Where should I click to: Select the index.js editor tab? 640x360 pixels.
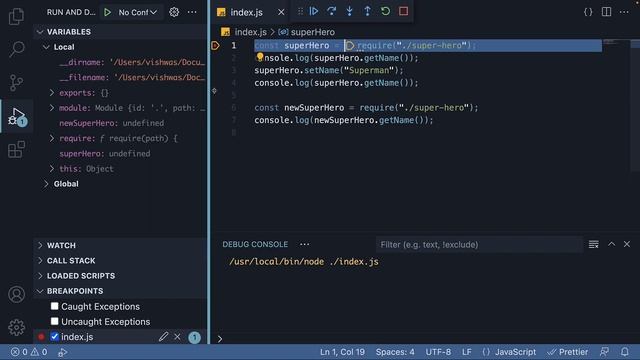pyautogui.click(x=246, y=12)
